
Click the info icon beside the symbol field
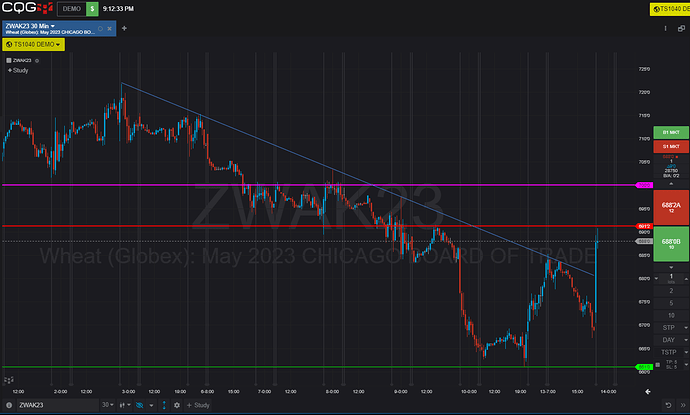9,405
